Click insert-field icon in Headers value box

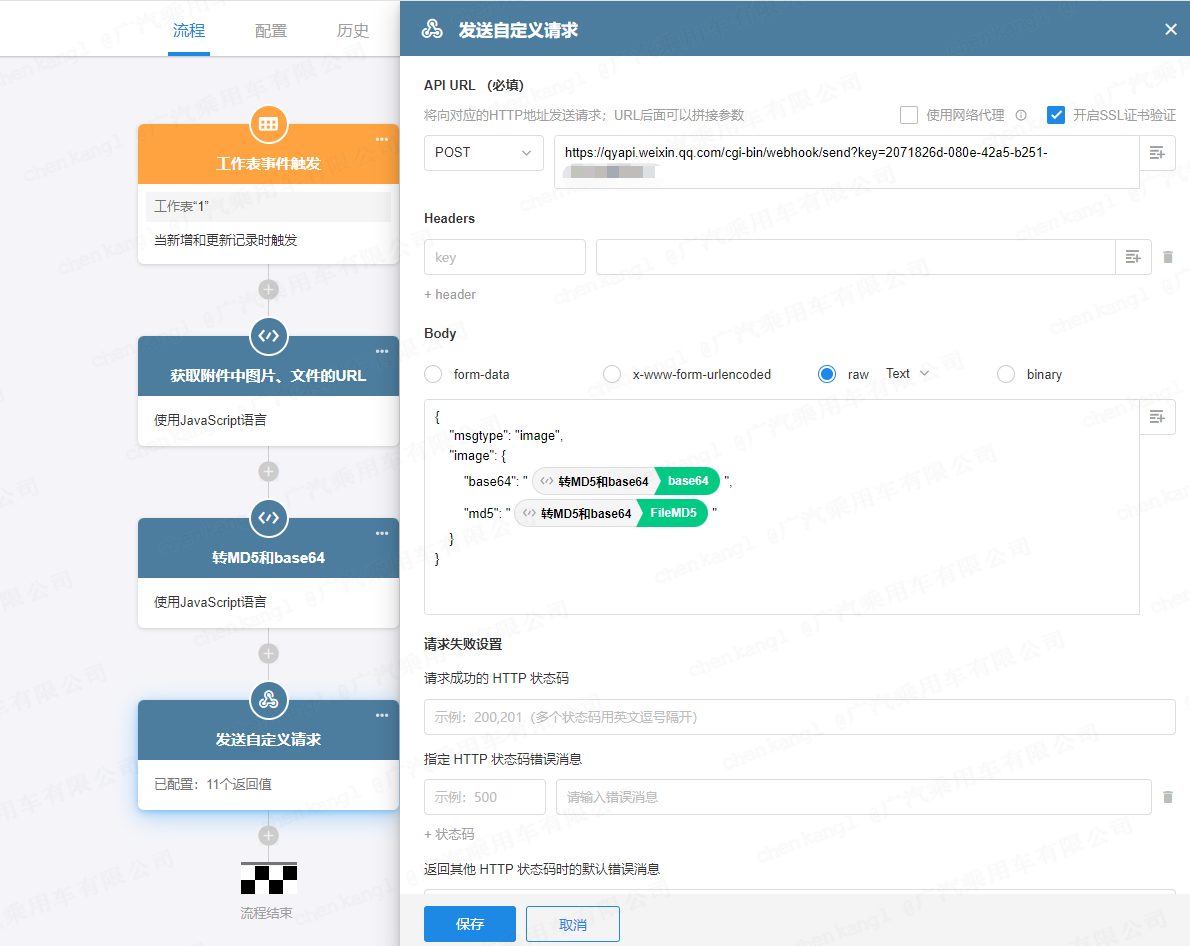[1133, 257]
